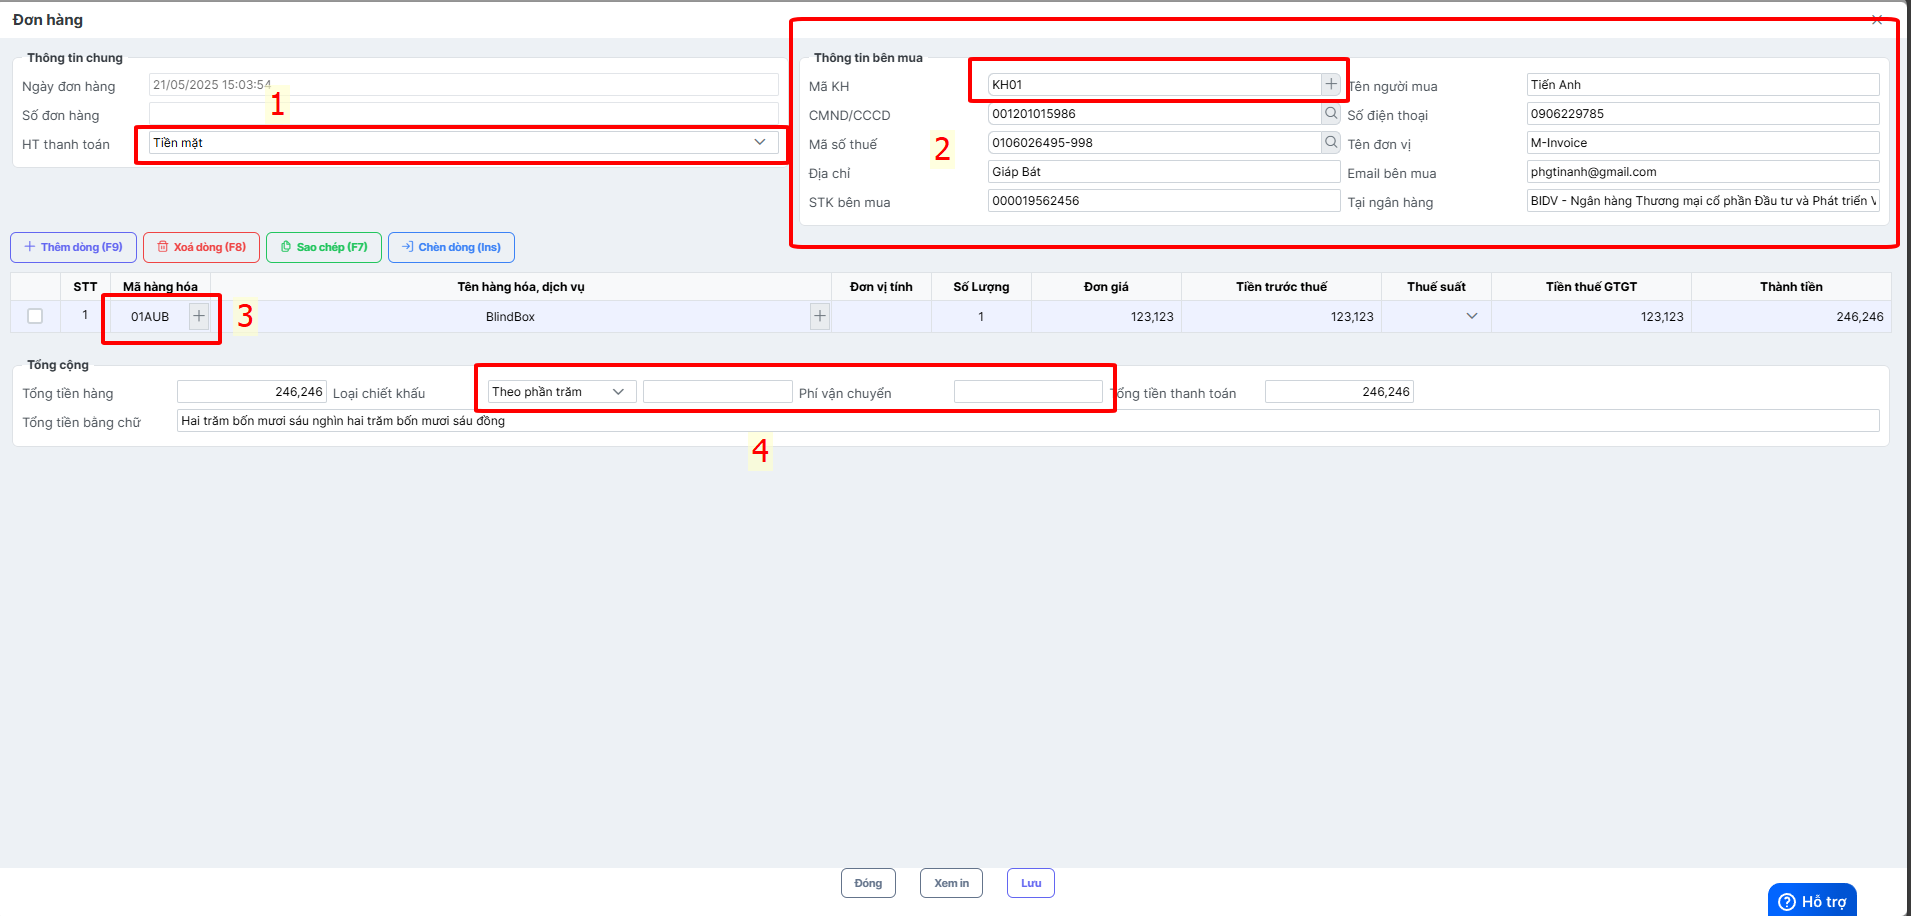Click the plus icon beside Mã KH field
This screenshot has width=1911, height=916.
(1331, 85)
